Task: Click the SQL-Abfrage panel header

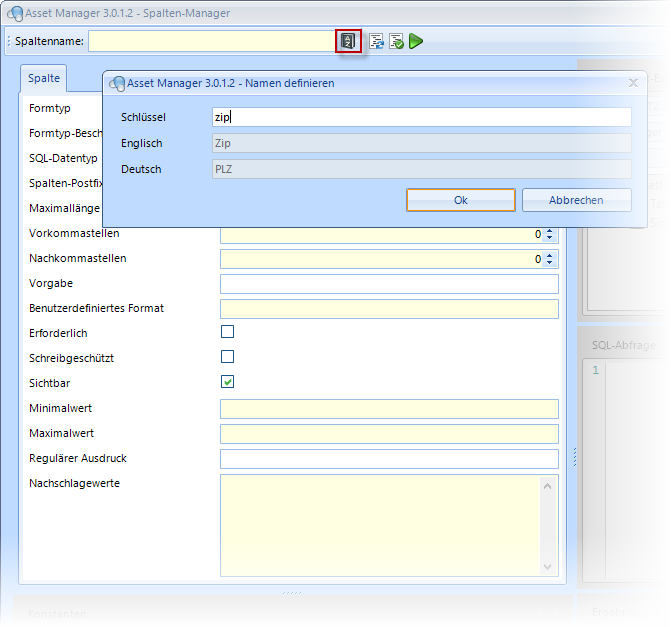Action: (x=623, y=345)
